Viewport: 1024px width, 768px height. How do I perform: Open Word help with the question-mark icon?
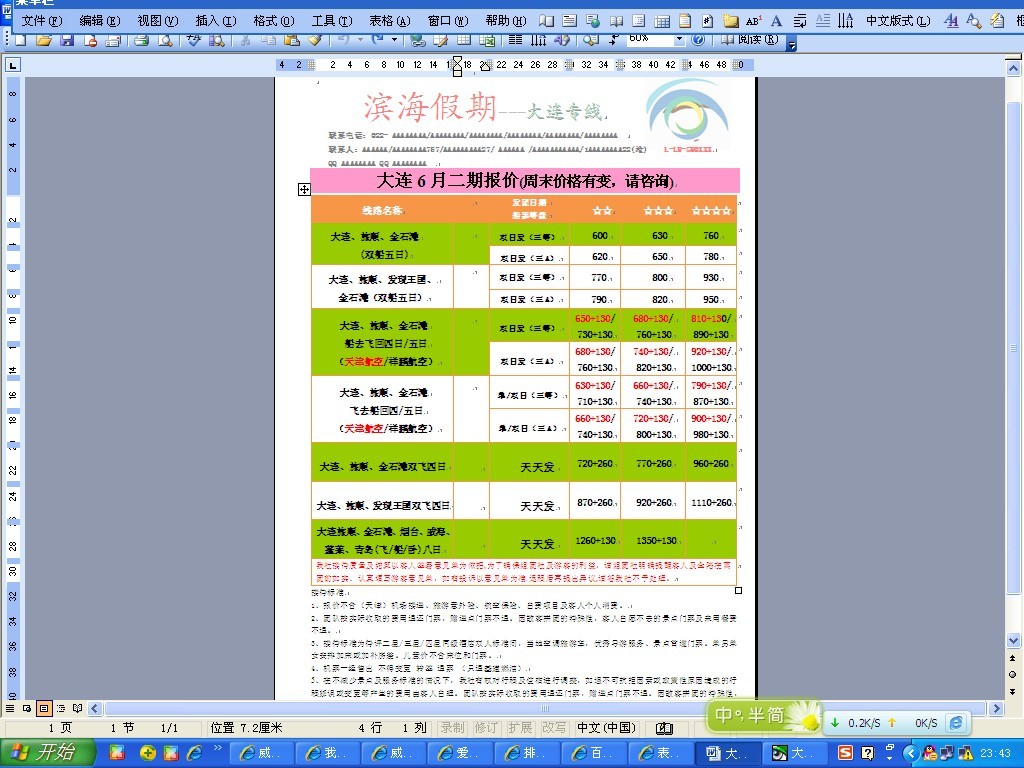(698, 40)
